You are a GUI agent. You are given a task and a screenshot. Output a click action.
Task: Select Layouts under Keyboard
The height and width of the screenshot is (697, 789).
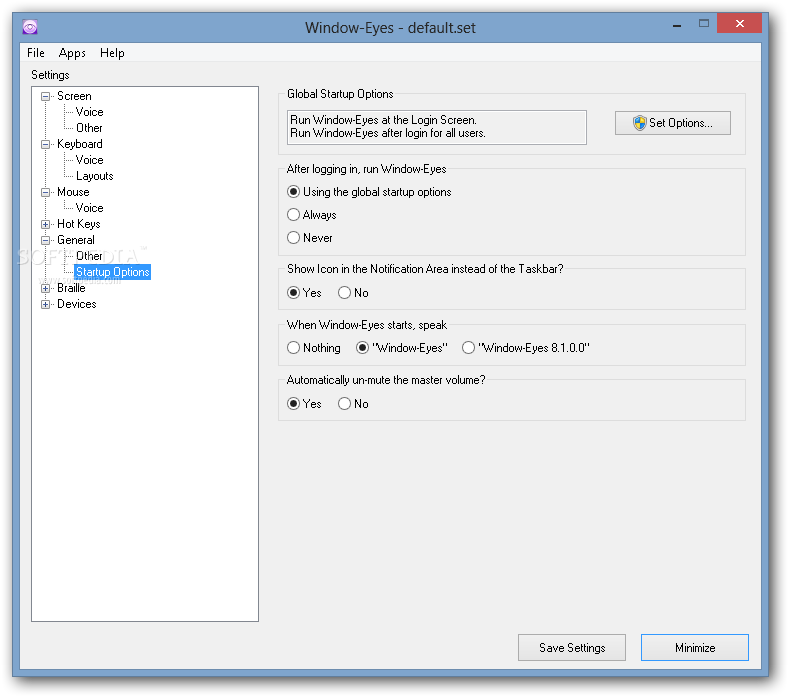point(95,176)
